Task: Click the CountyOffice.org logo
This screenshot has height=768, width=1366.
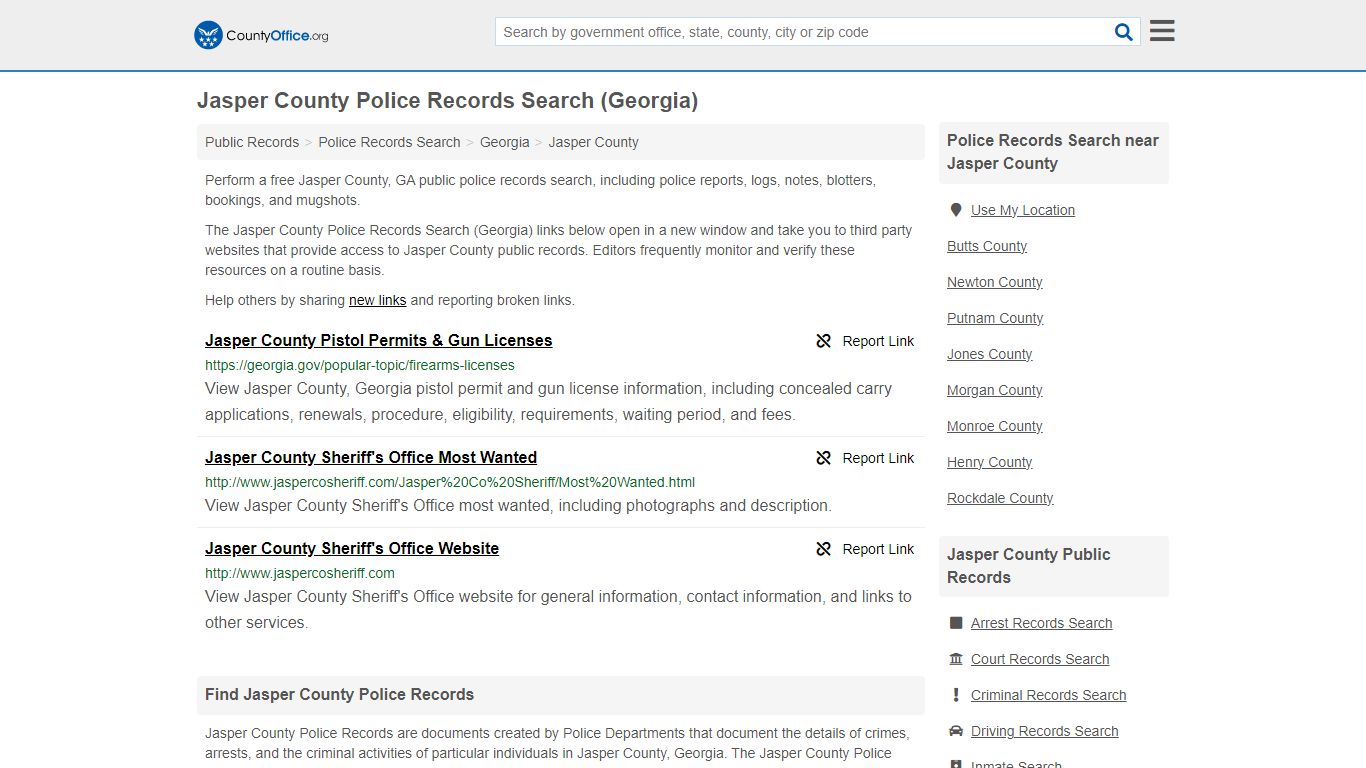Action: [261, 35]
